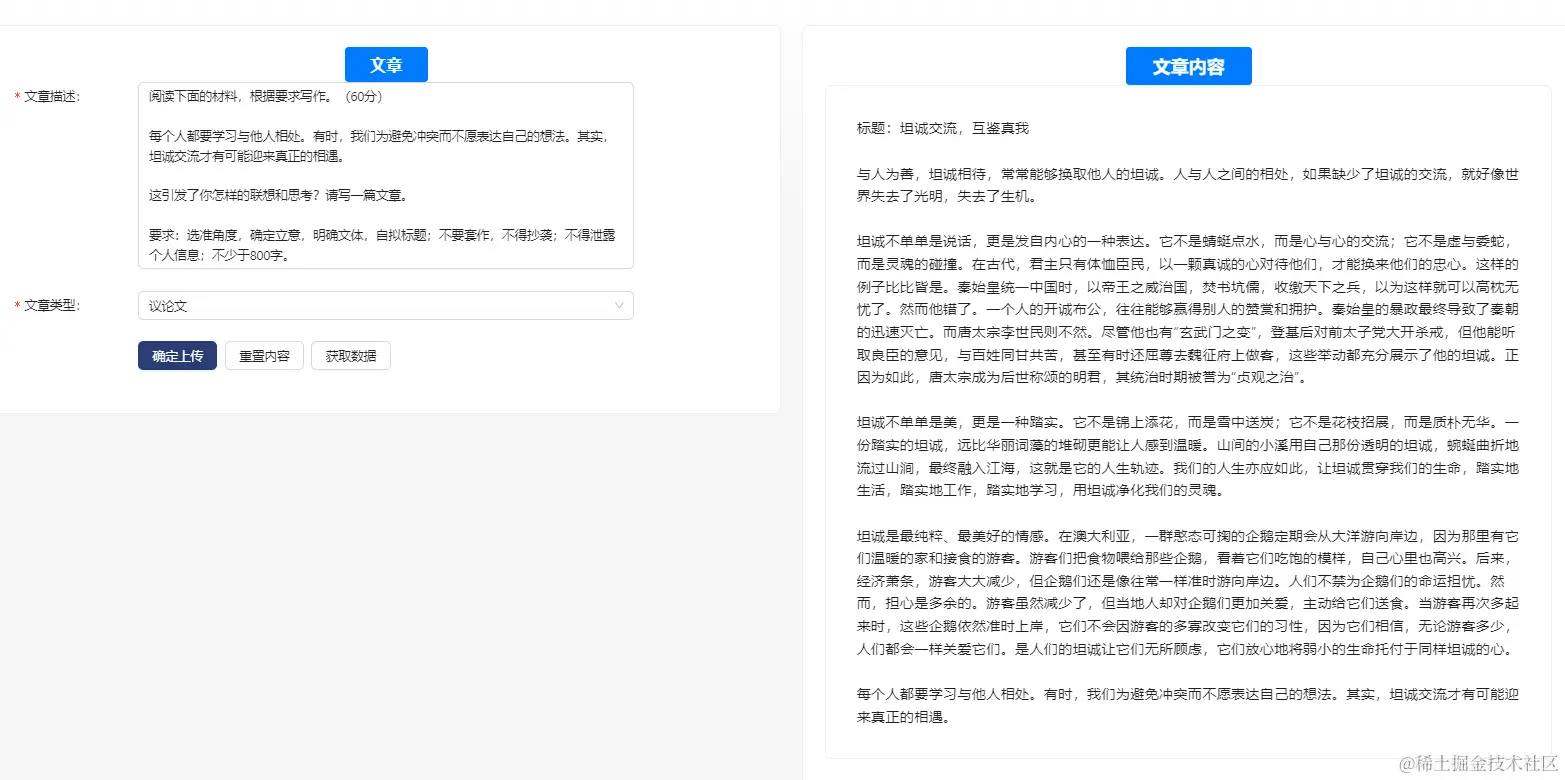This screenshot has height=780, width=1565.
Task: Click the article title line 标题：坦诚交流，互鉴真我
Action: click(x=943, y=129)
